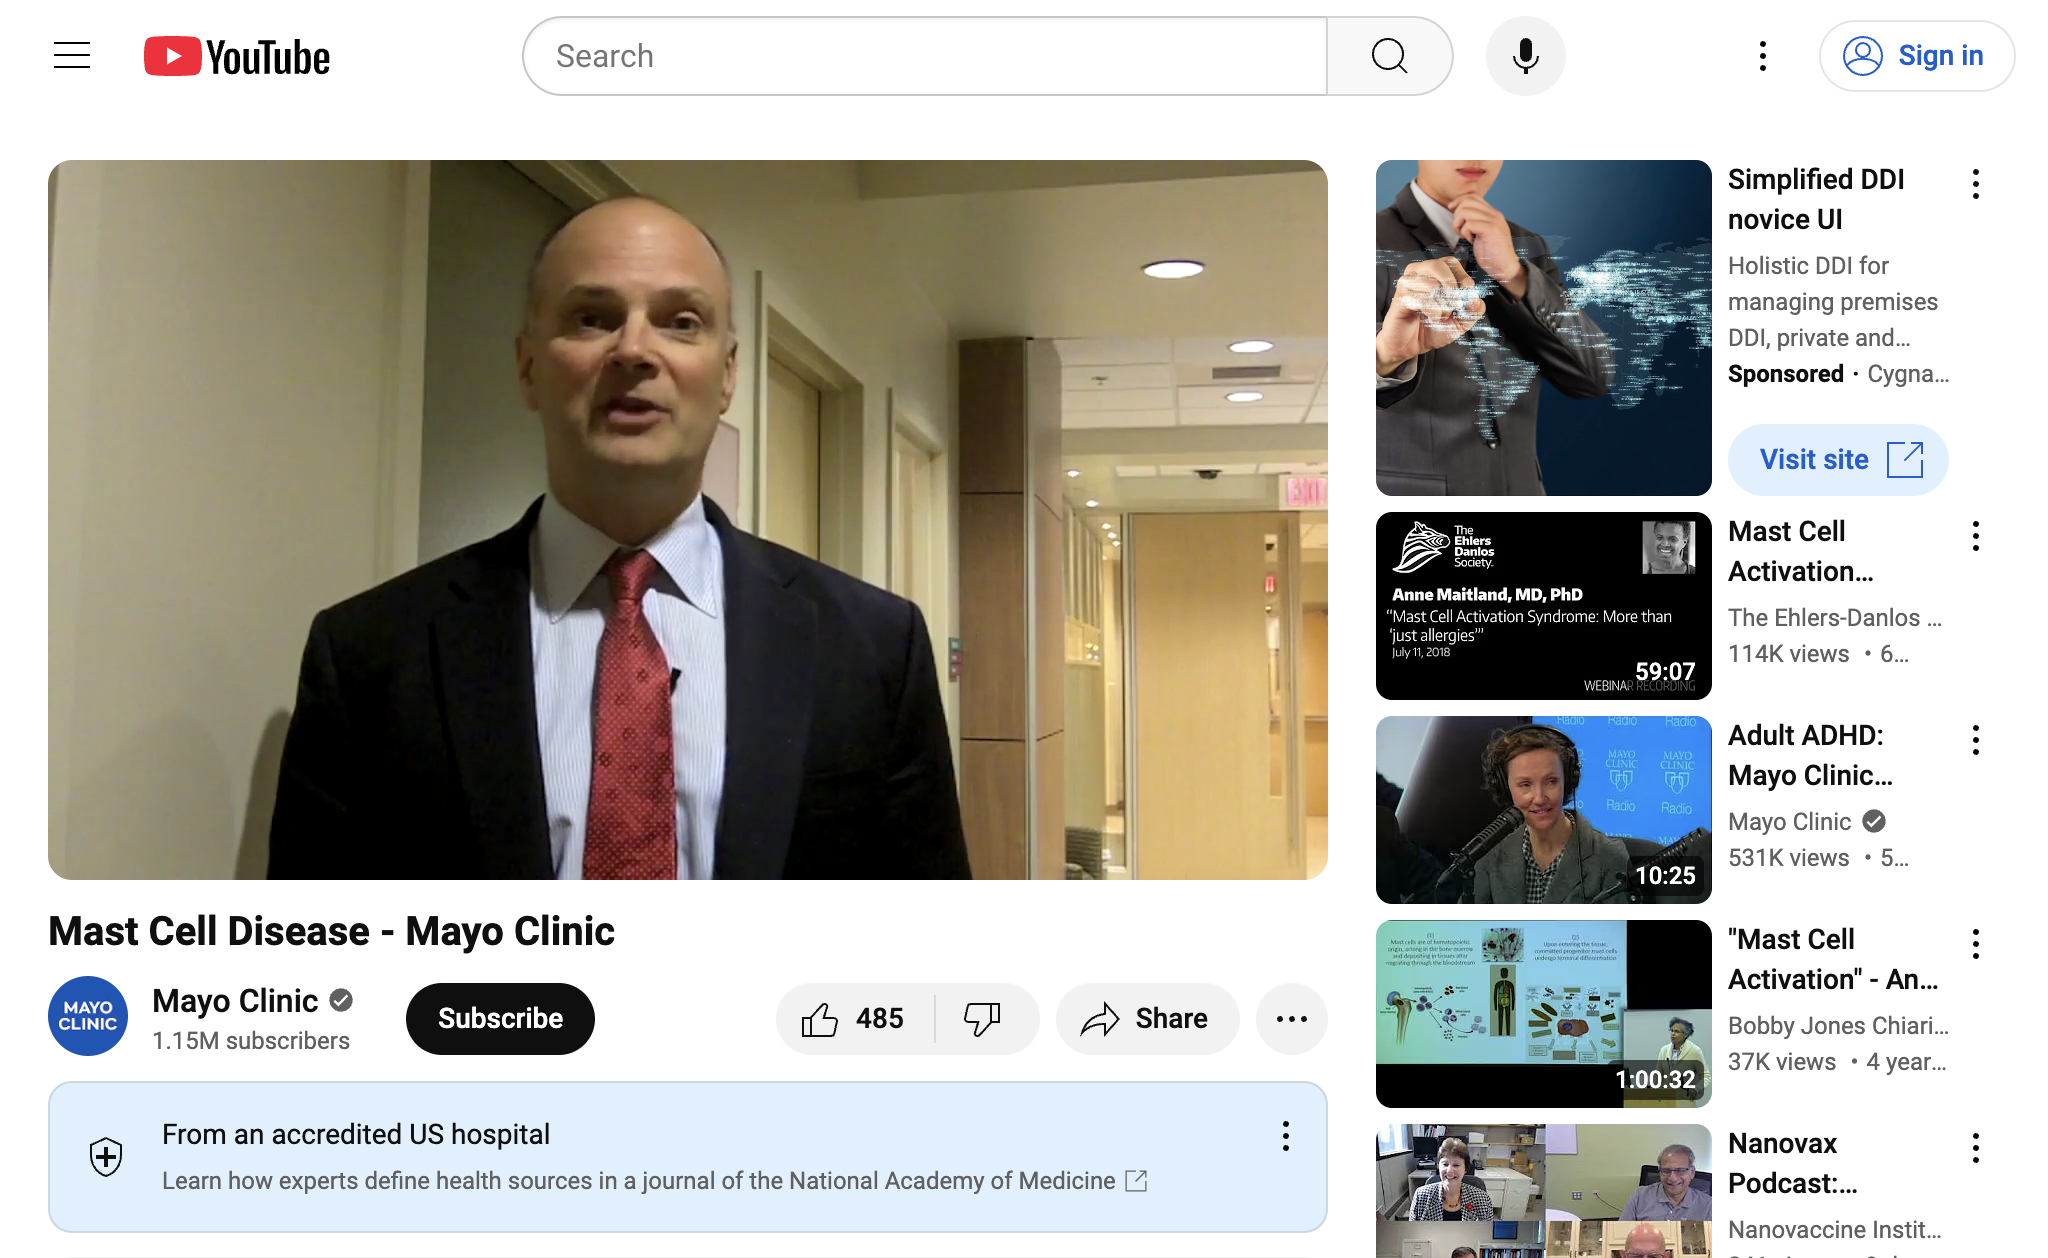The image size is (2048, 1258).
Task: Open Adult ADHD: Mayo Clinic title
Action: [1810, 755]
